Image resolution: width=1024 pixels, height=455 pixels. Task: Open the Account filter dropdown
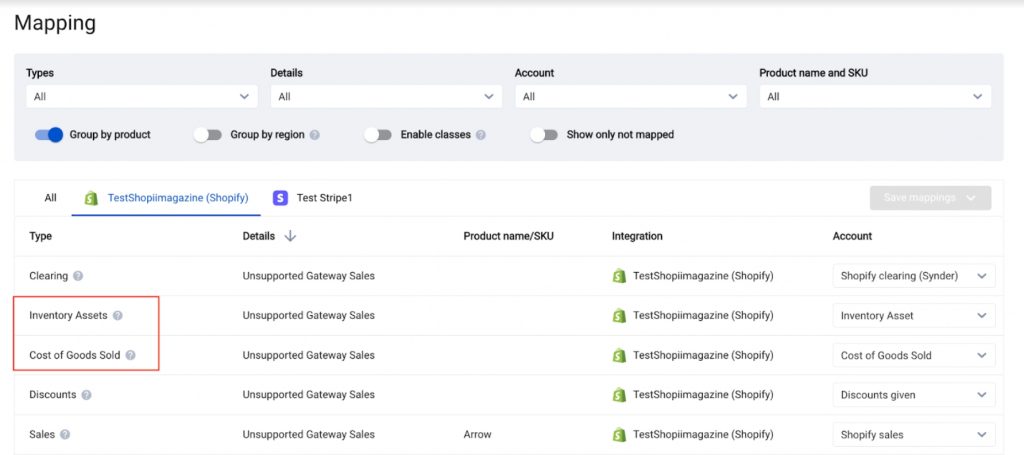tap(630, 97)
